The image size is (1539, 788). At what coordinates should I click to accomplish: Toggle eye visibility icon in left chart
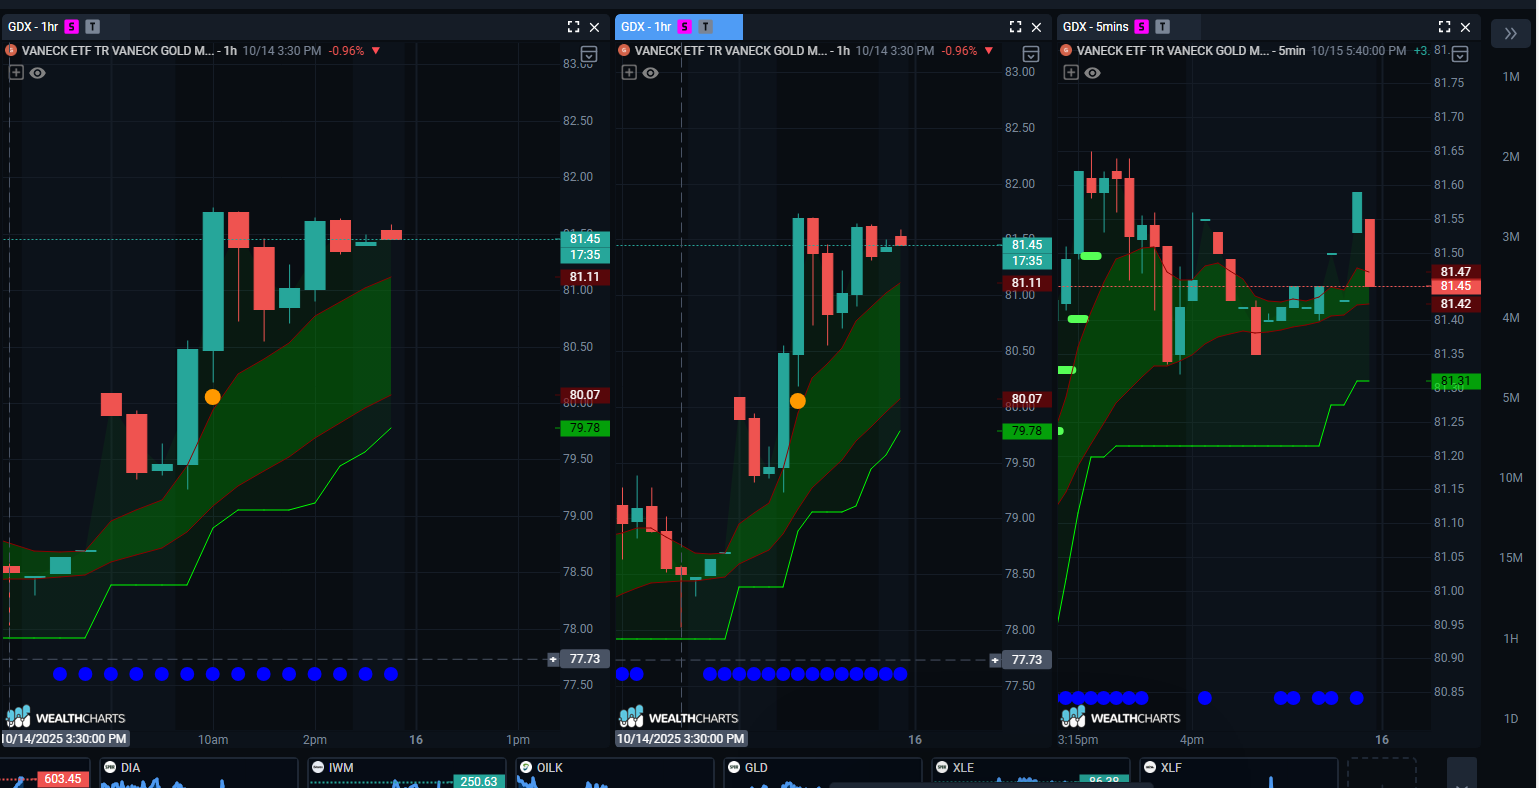click(37, 72)
